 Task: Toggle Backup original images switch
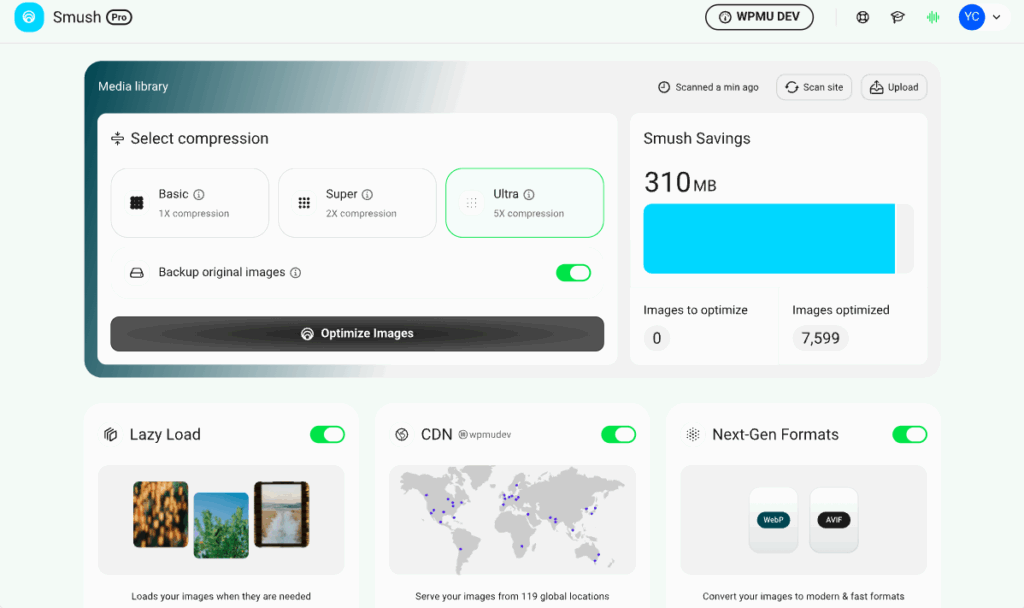(x=573, y=273)
